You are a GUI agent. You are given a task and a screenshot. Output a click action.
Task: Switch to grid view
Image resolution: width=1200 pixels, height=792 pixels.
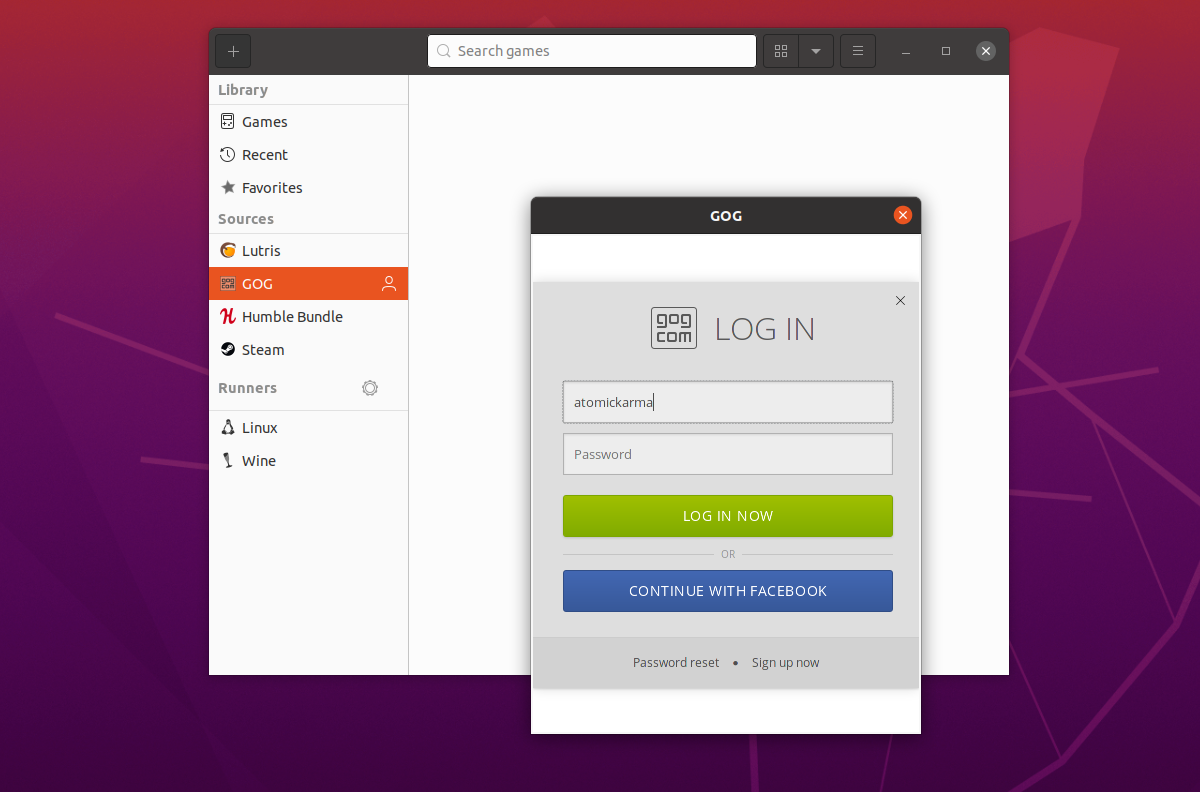781,50
